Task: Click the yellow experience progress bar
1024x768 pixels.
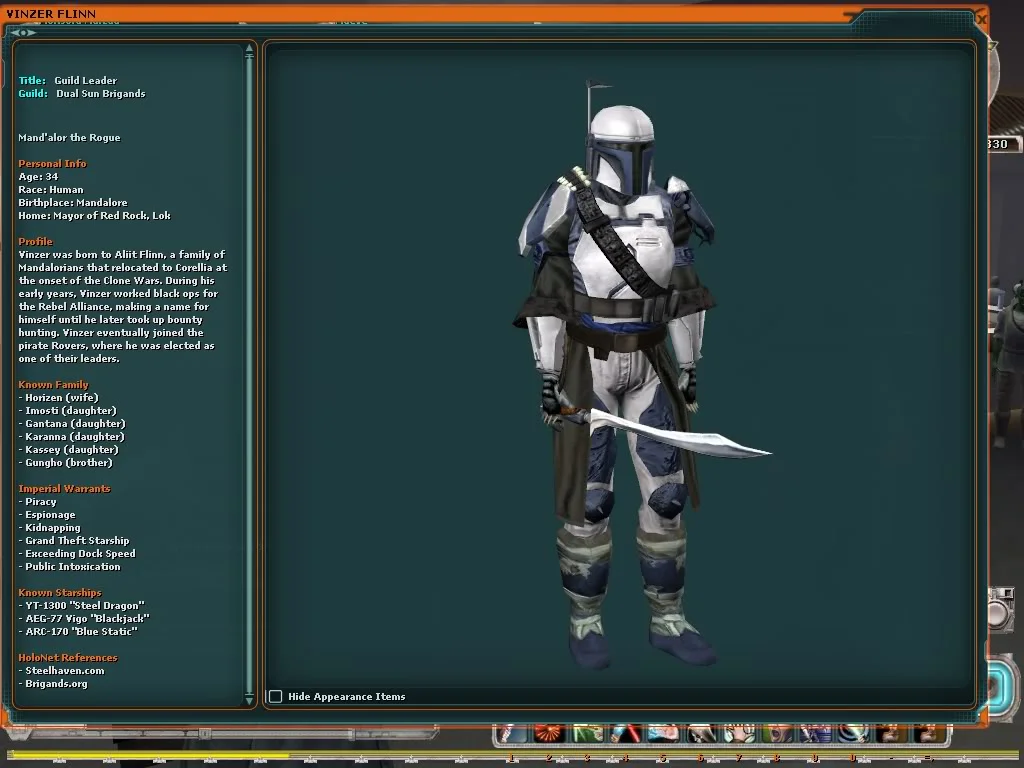Action: [x=149, y=756]
